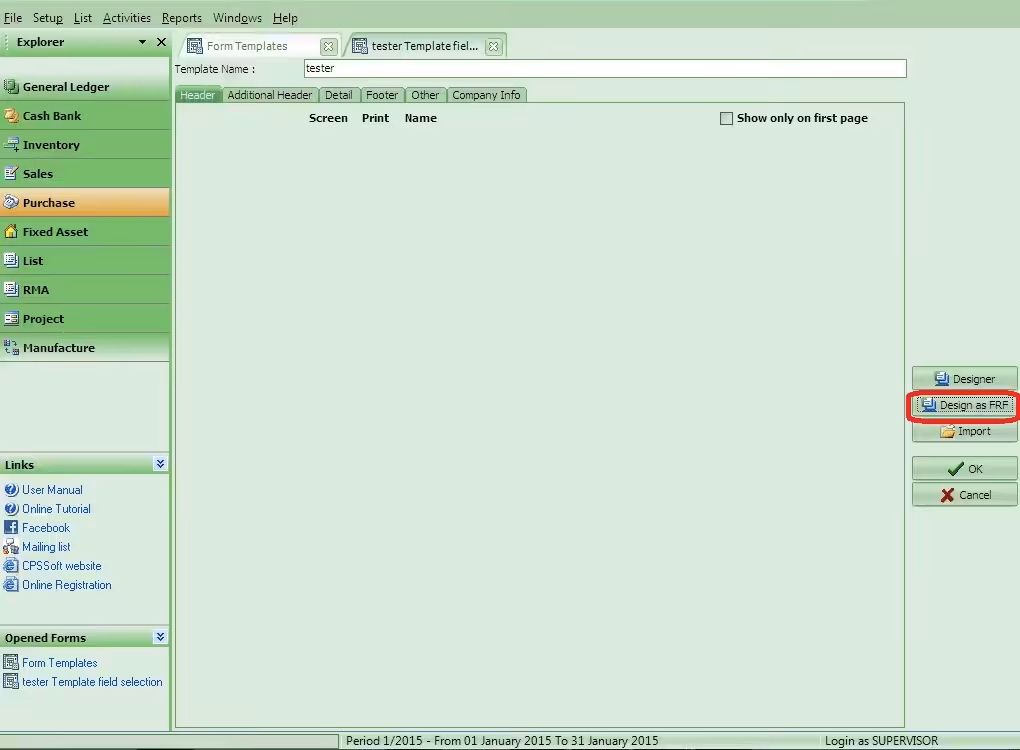Select the Other tab

(x=425, y=95)
